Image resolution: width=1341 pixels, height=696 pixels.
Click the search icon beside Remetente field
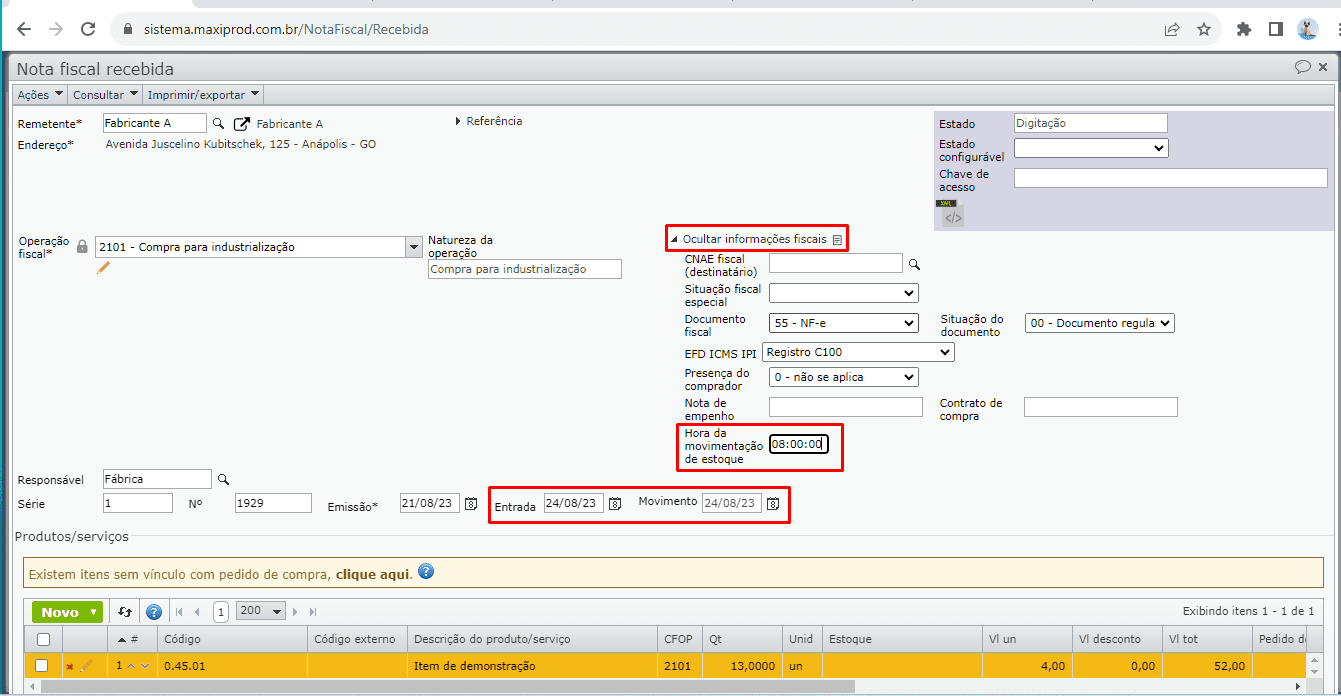point(217,124)
